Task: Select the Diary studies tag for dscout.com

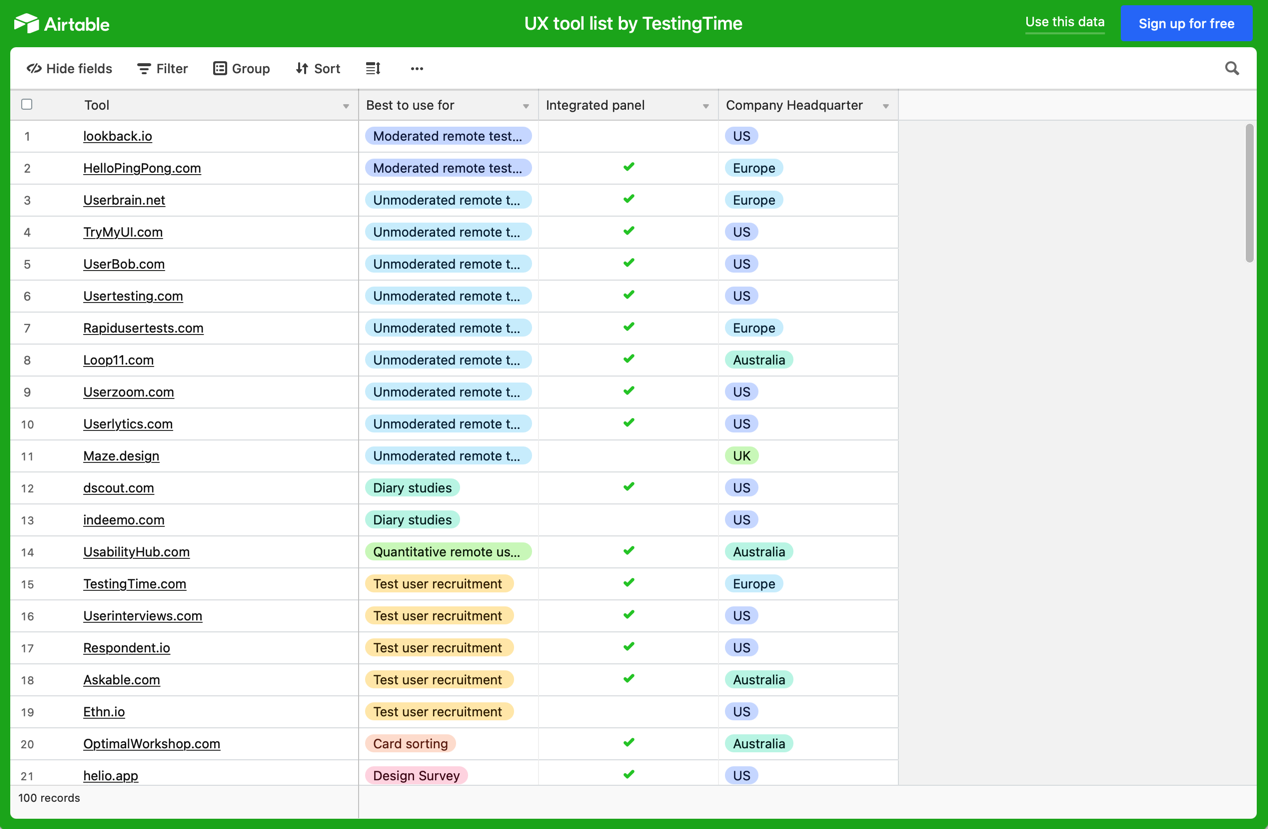Action: [x=412, y=488]
